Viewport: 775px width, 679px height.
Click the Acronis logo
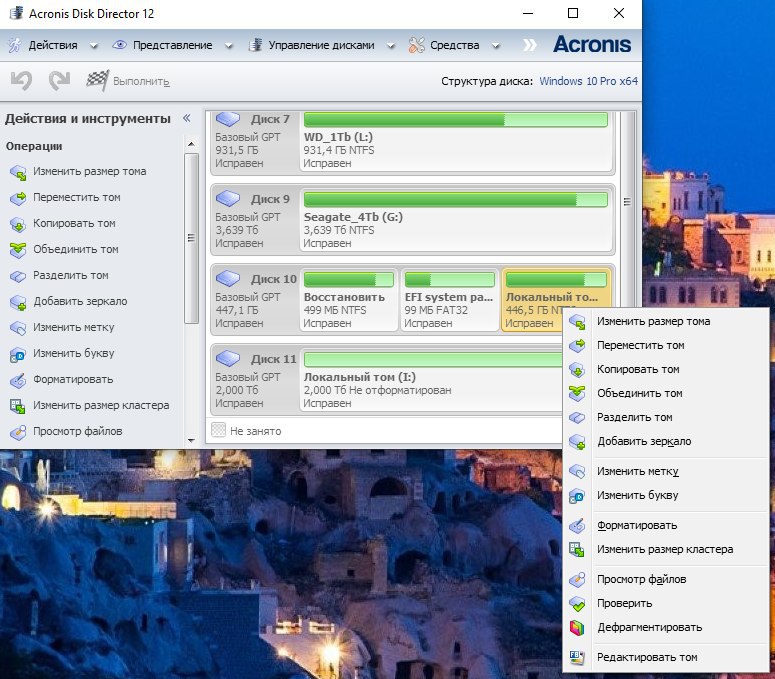point(592,44)
